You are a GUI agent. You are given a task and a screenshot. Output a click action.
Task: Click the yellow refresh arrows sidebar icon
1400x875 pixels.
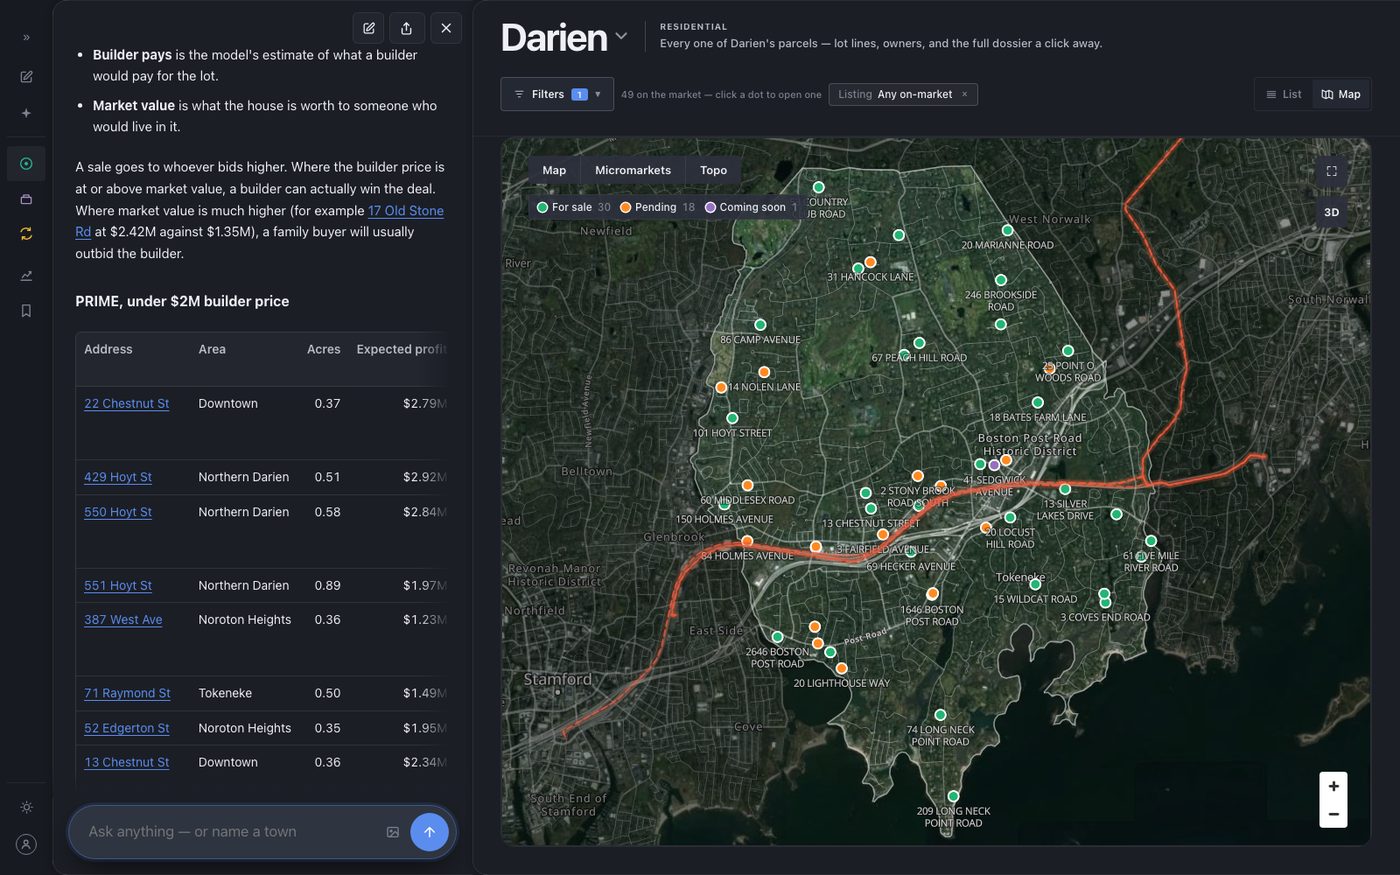tap(26, 234)
